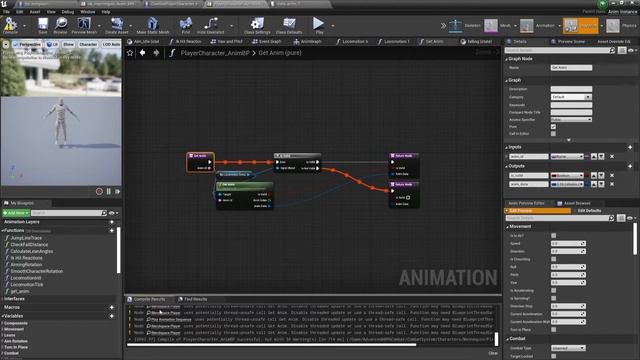Add a new variable with the plus icon
Image resolution: width=640 pixels, height=360 pixels.
pyautogui.click(x=112, y=316)
